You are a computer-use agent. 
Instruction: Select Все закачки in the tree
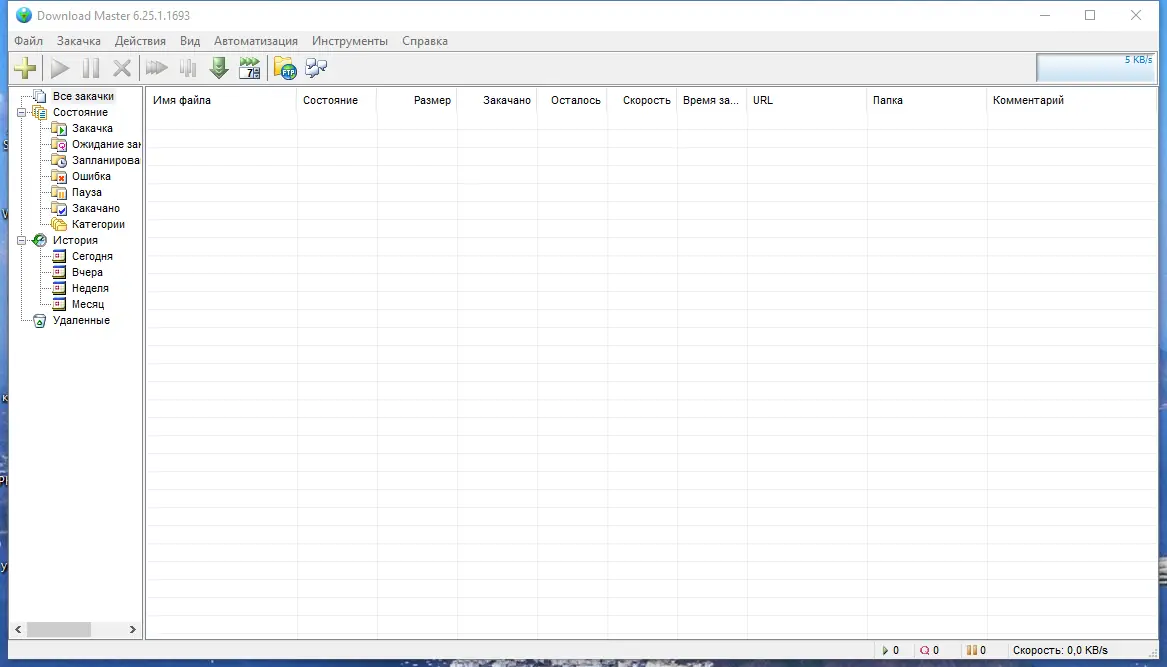click(83, 96)
